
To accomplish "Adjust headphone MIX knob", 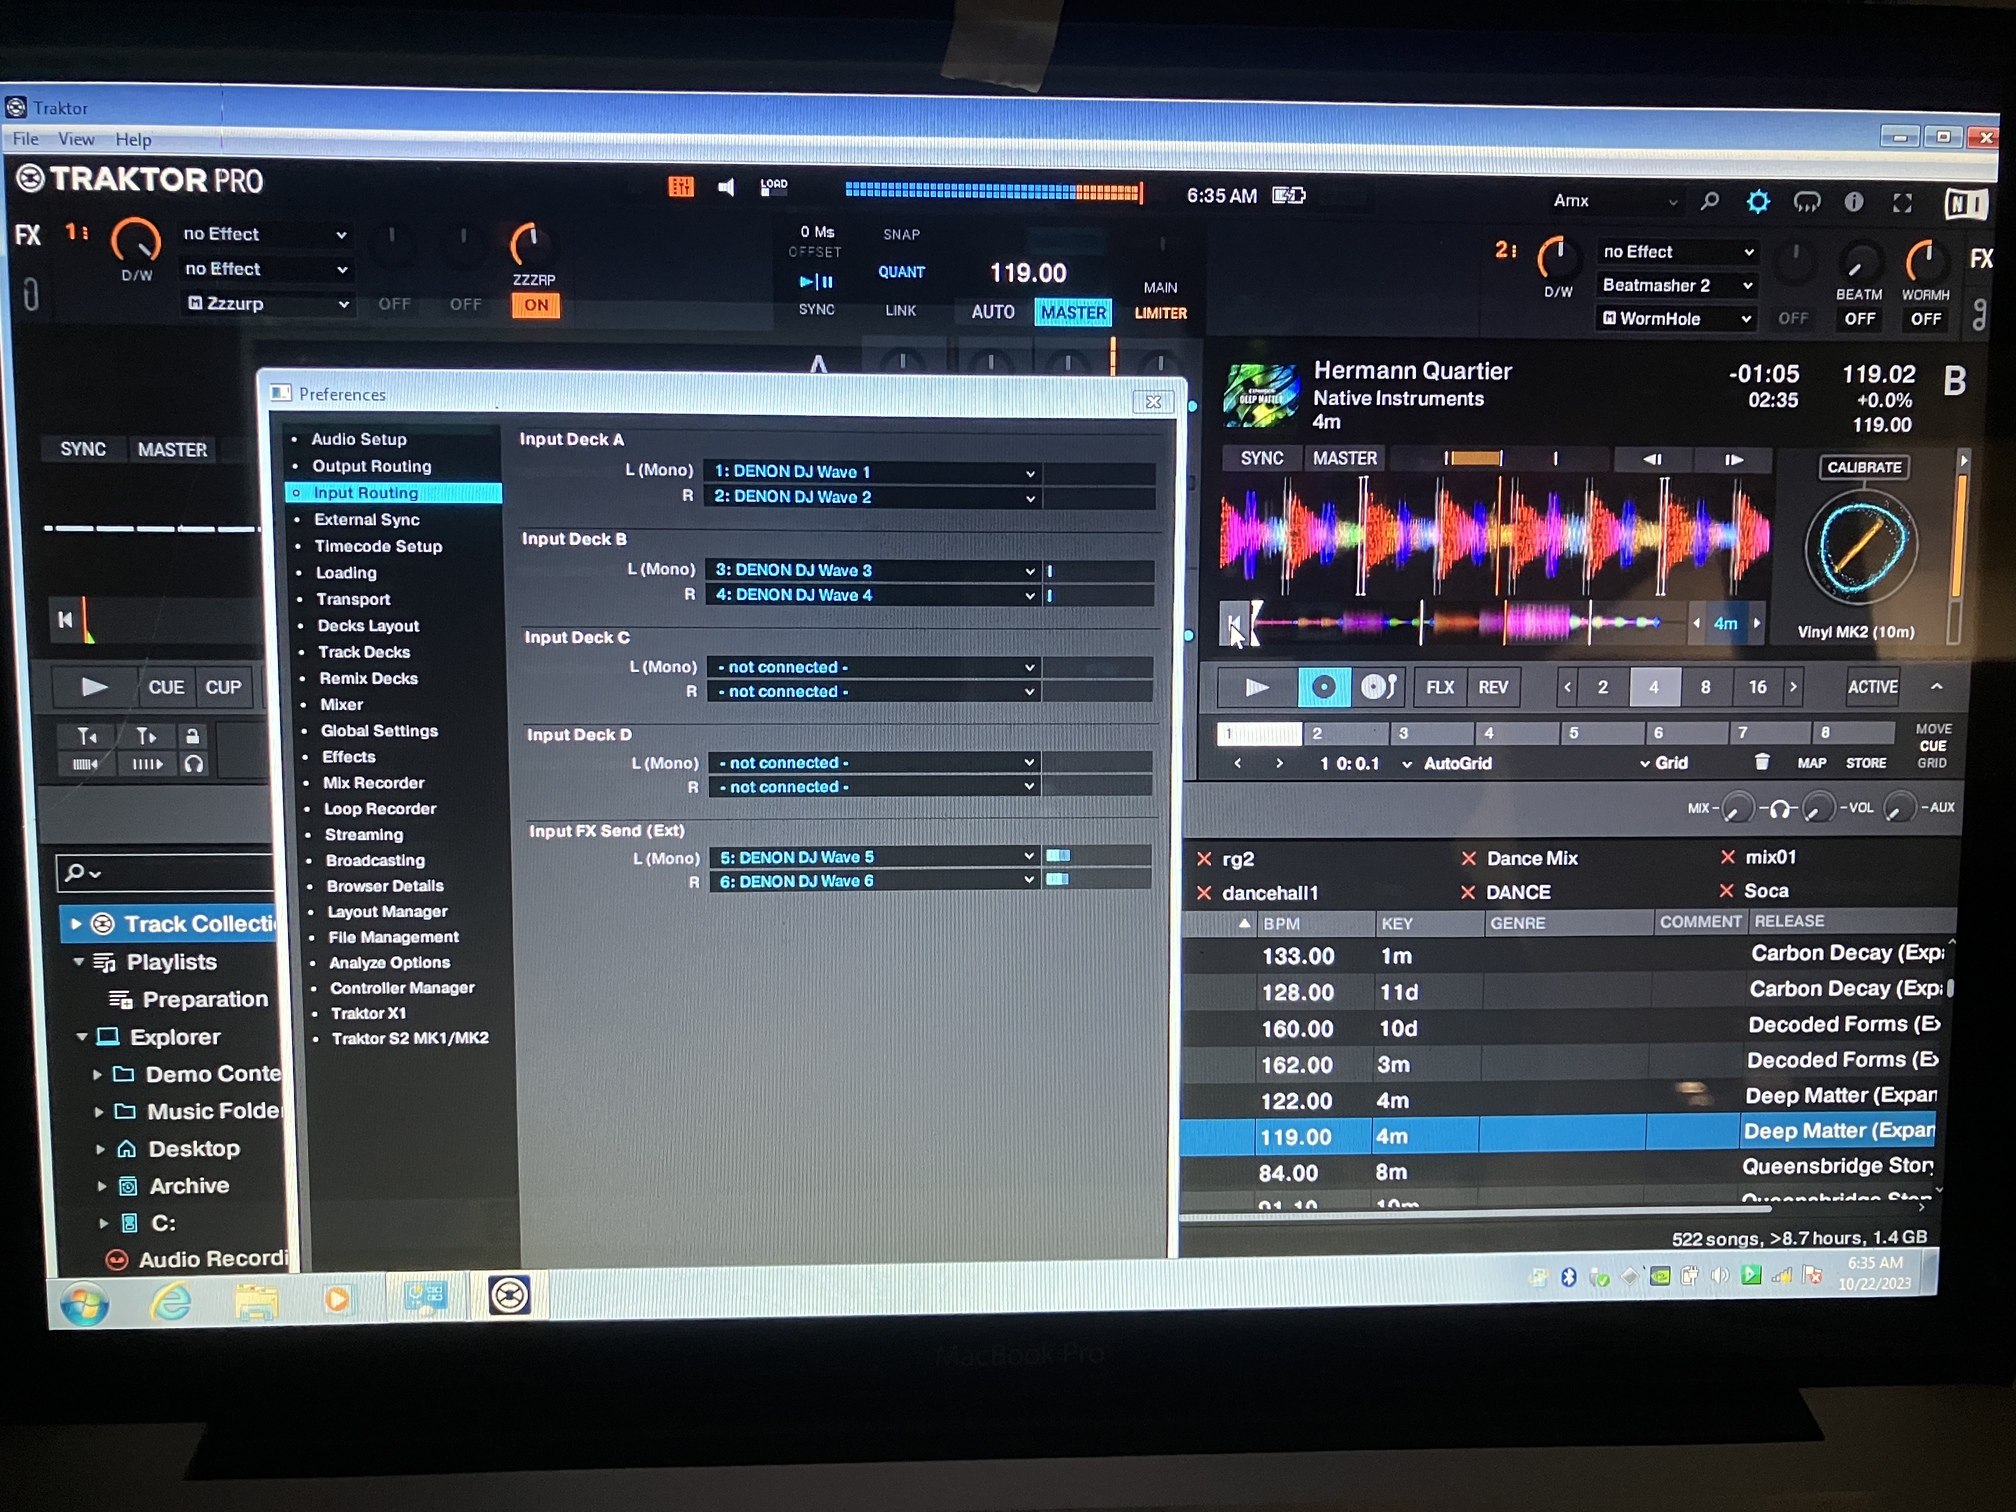I will point(1737,808).
